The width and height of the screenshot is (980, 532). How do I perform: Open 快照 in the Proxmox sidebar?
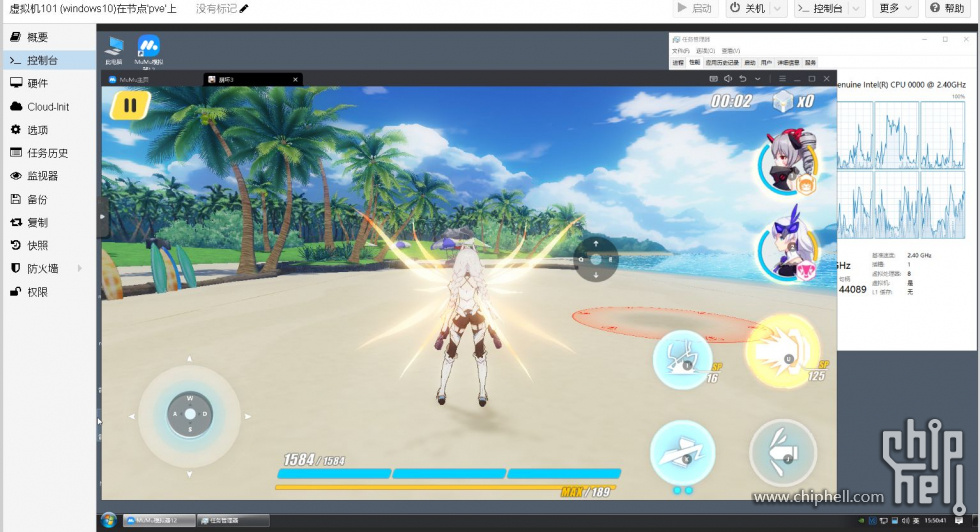[x=49, y=245]
